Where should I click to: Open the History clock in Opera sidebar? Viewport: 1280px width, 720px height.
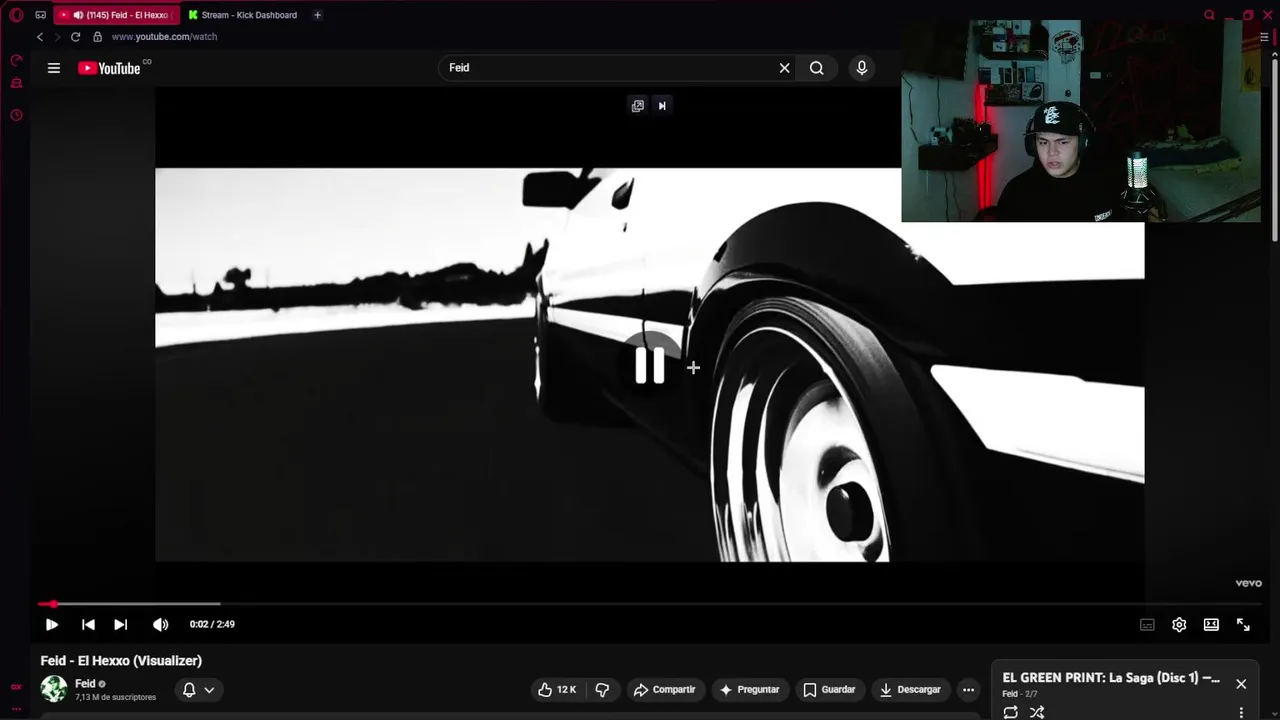click(16, 115)
